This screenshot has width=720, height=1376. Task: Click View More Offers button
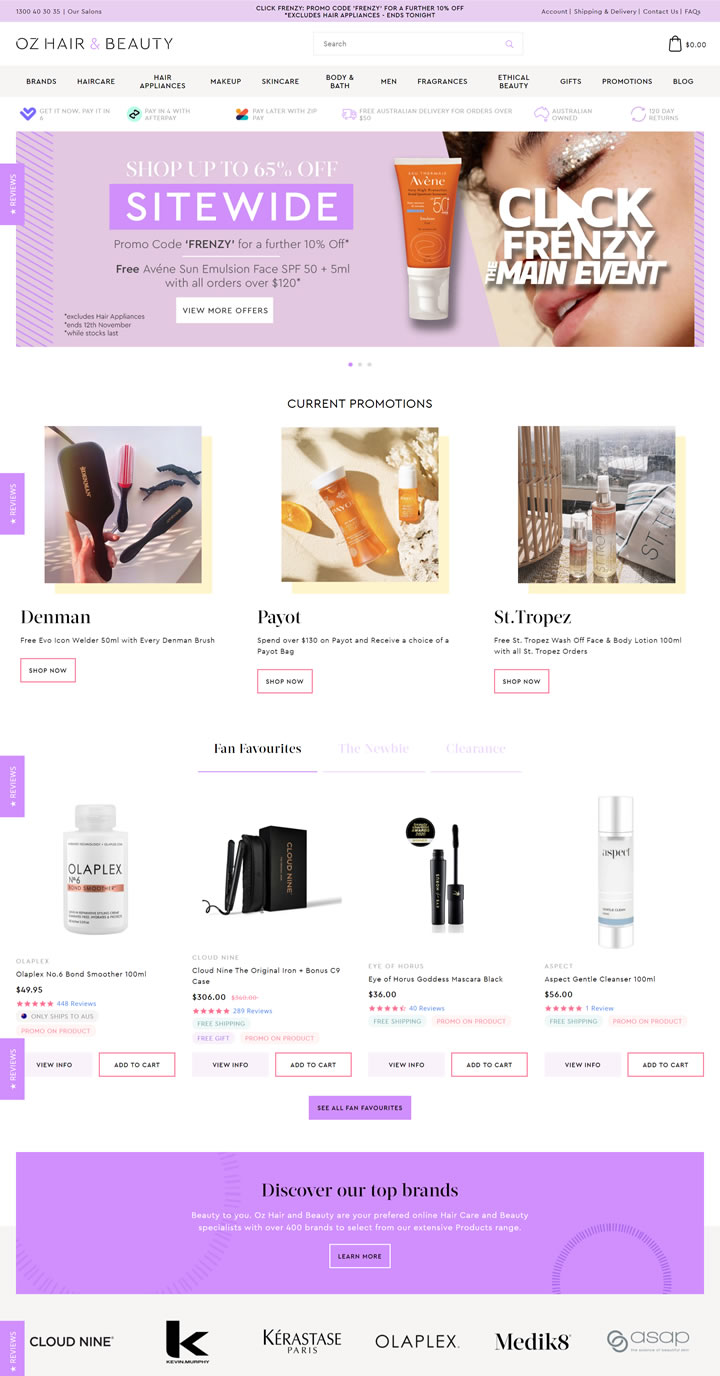pos(225,310)
